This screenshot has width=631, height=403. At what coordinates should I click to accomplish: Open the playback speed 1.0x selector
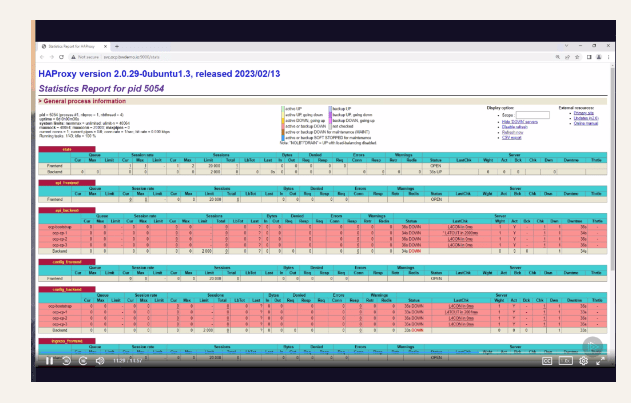[565, 361]
